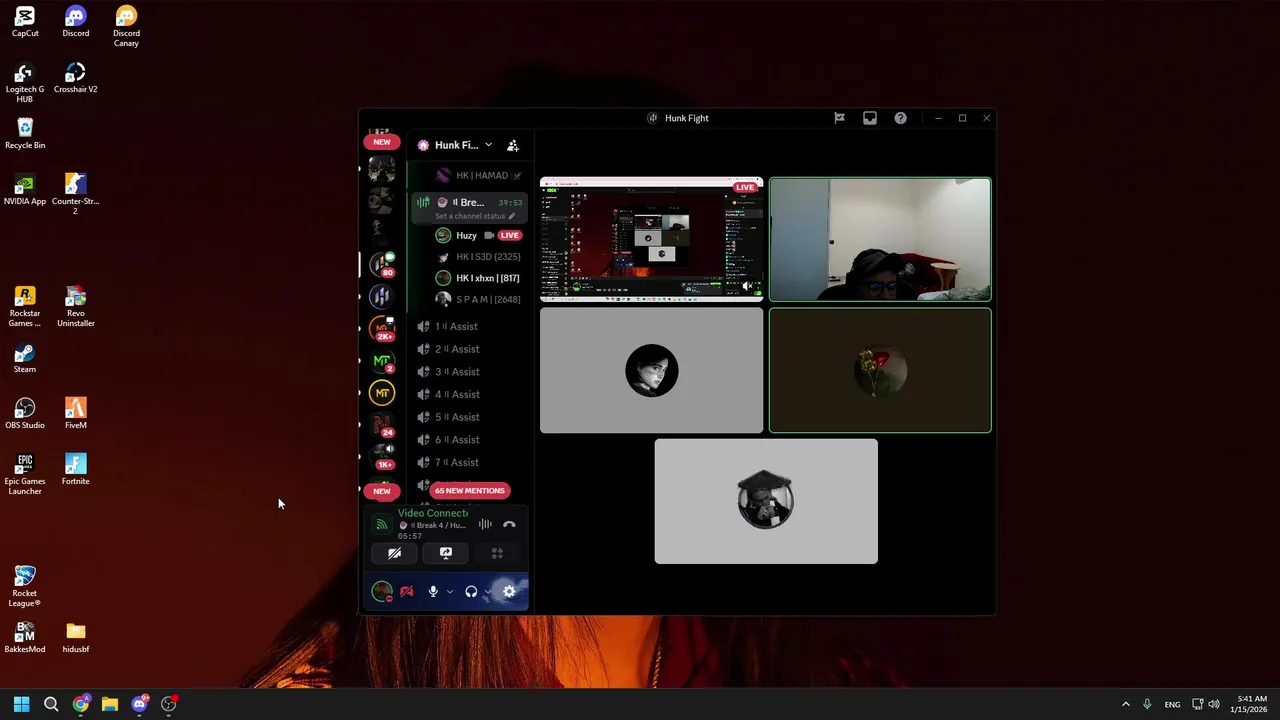
Task: Open microphone input options chevron
Action: 450,592
